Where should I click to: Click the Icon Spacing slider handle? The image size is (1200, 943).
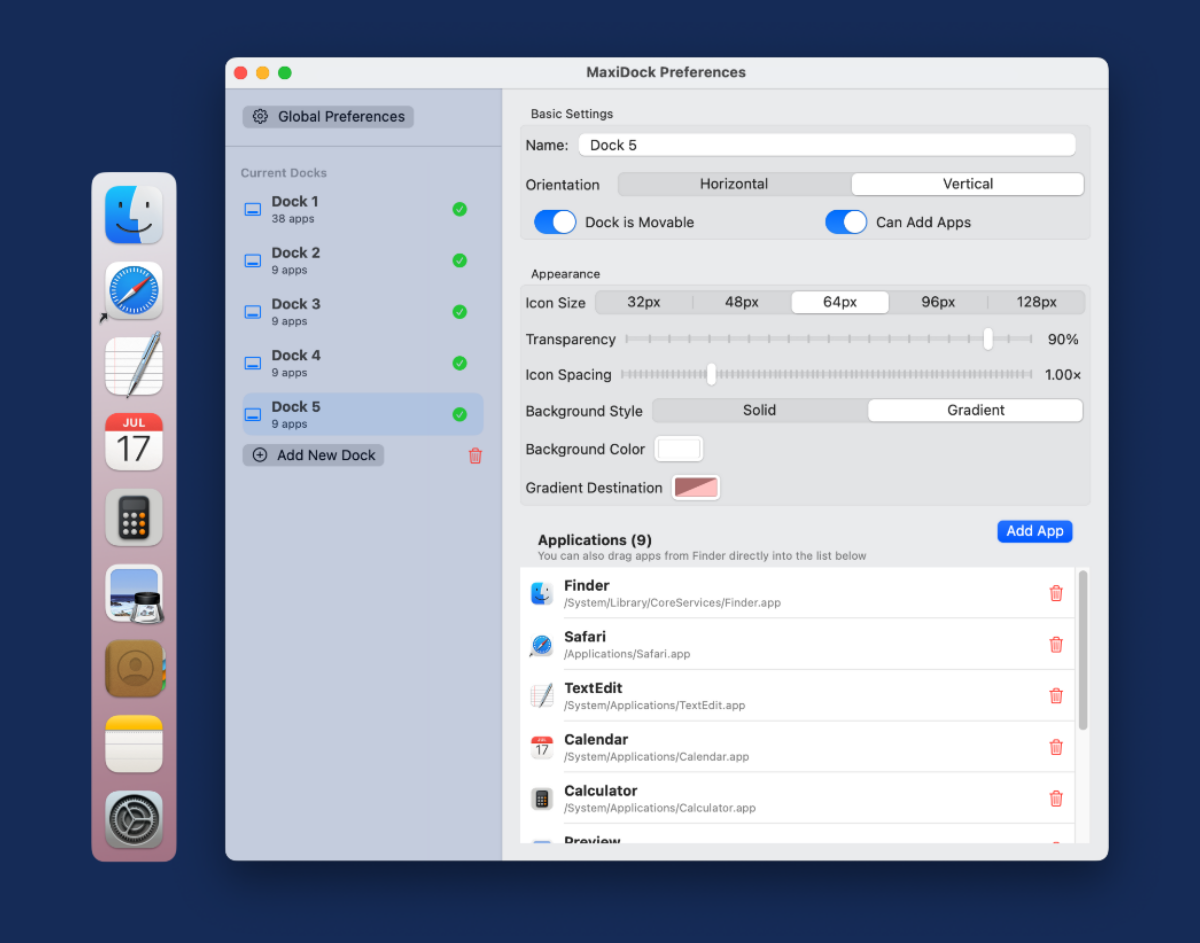click(711, 374)
